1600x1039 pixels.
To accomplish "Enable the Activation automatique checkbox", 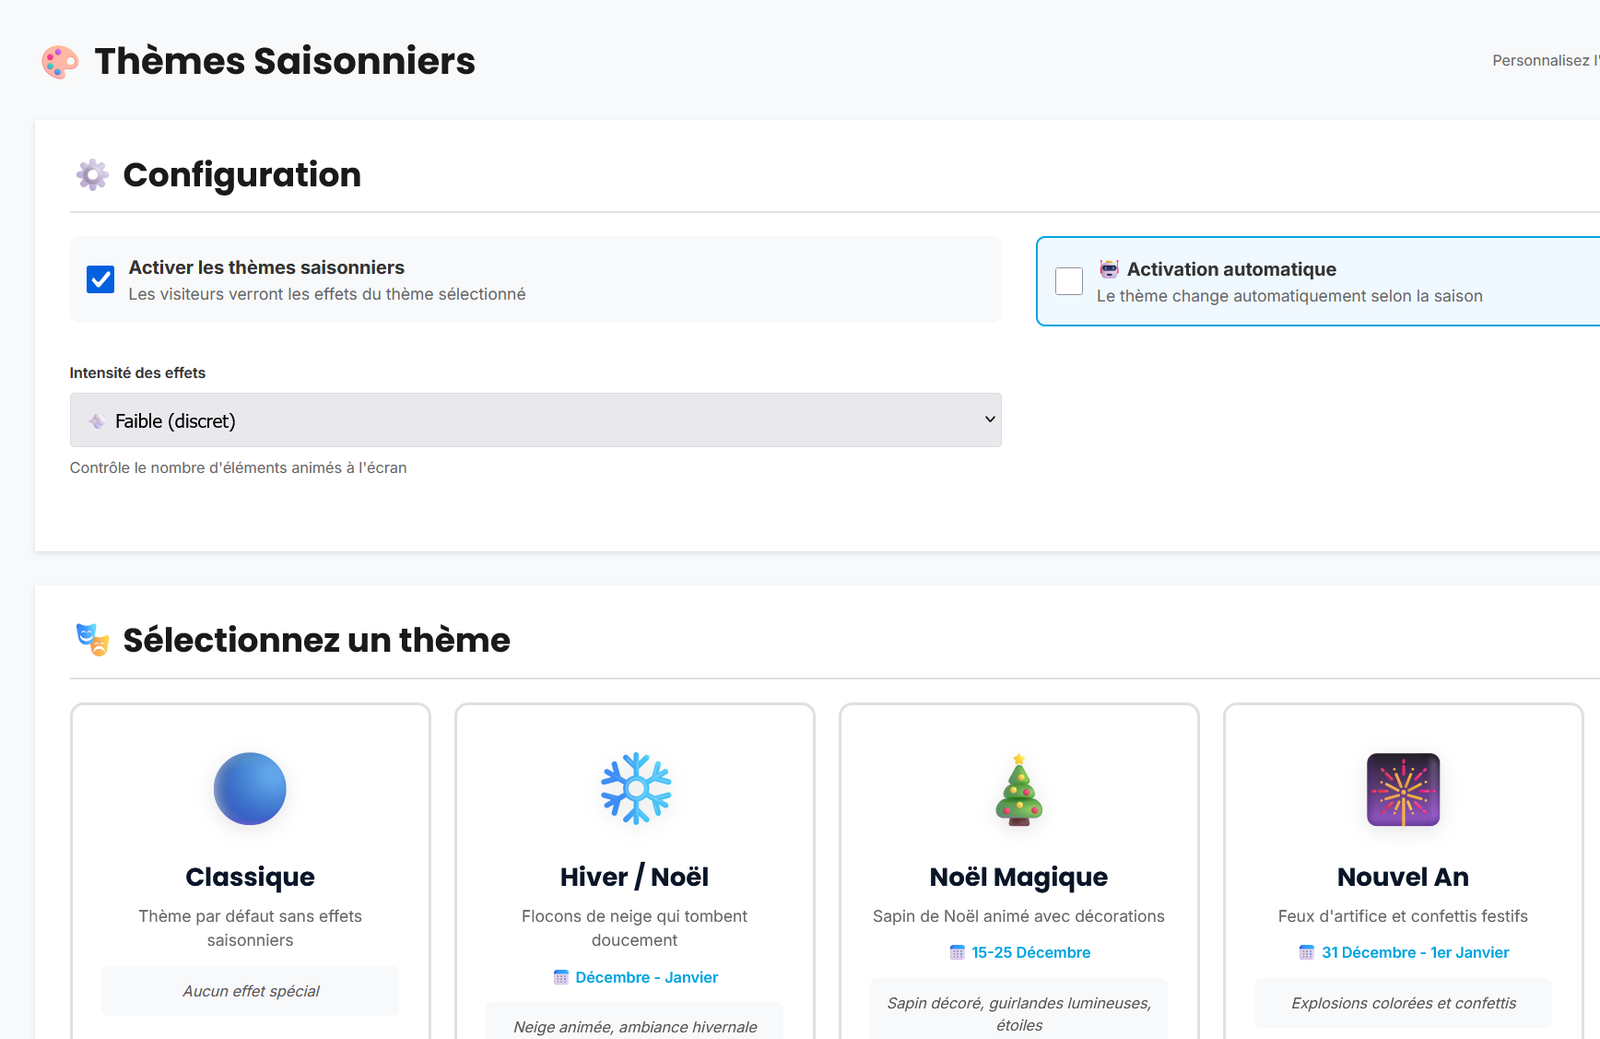I will click(1069, 281).
